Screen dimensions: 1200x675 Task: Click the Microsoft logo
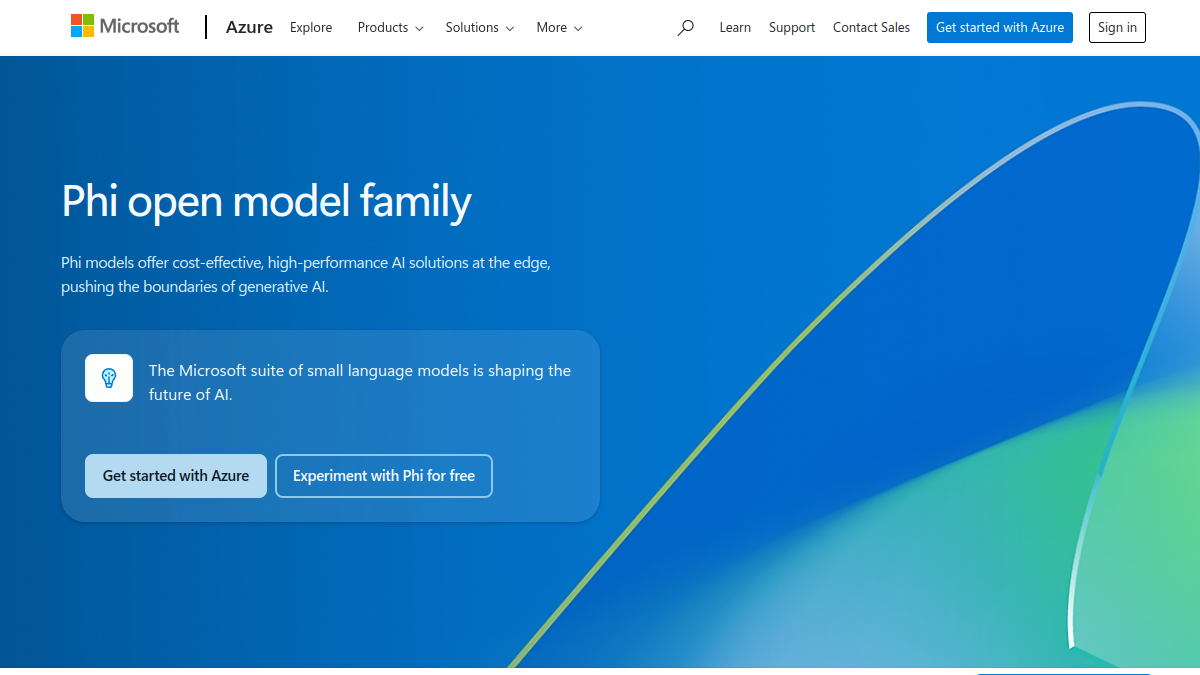point(125,27)
